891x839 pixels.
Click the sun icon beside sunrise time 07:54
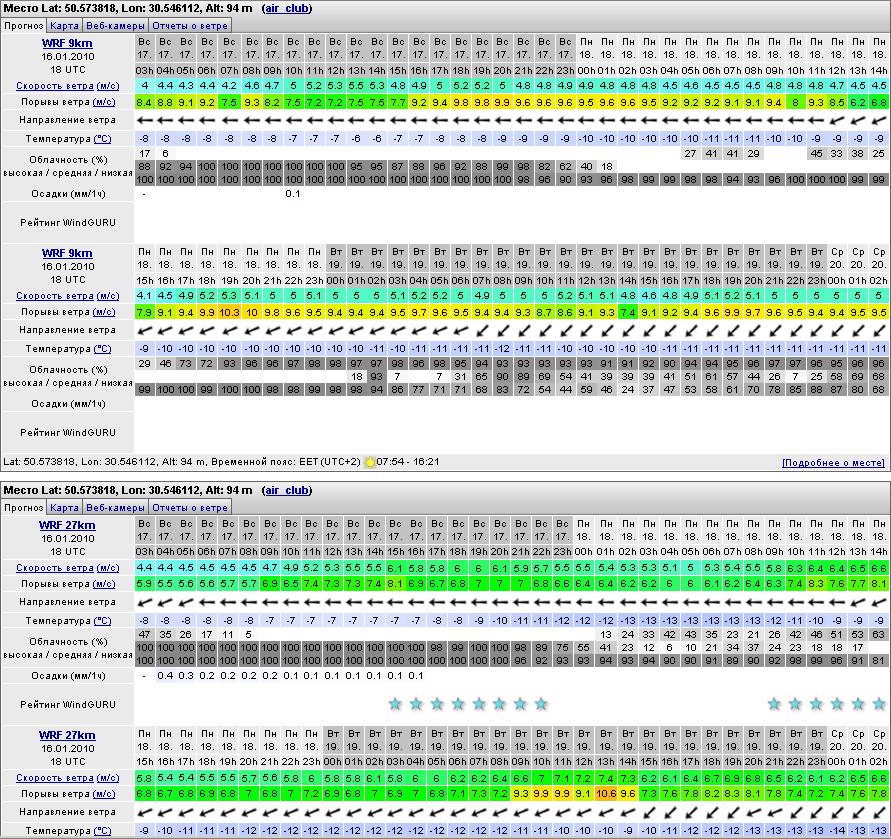(x=370, y=463)
